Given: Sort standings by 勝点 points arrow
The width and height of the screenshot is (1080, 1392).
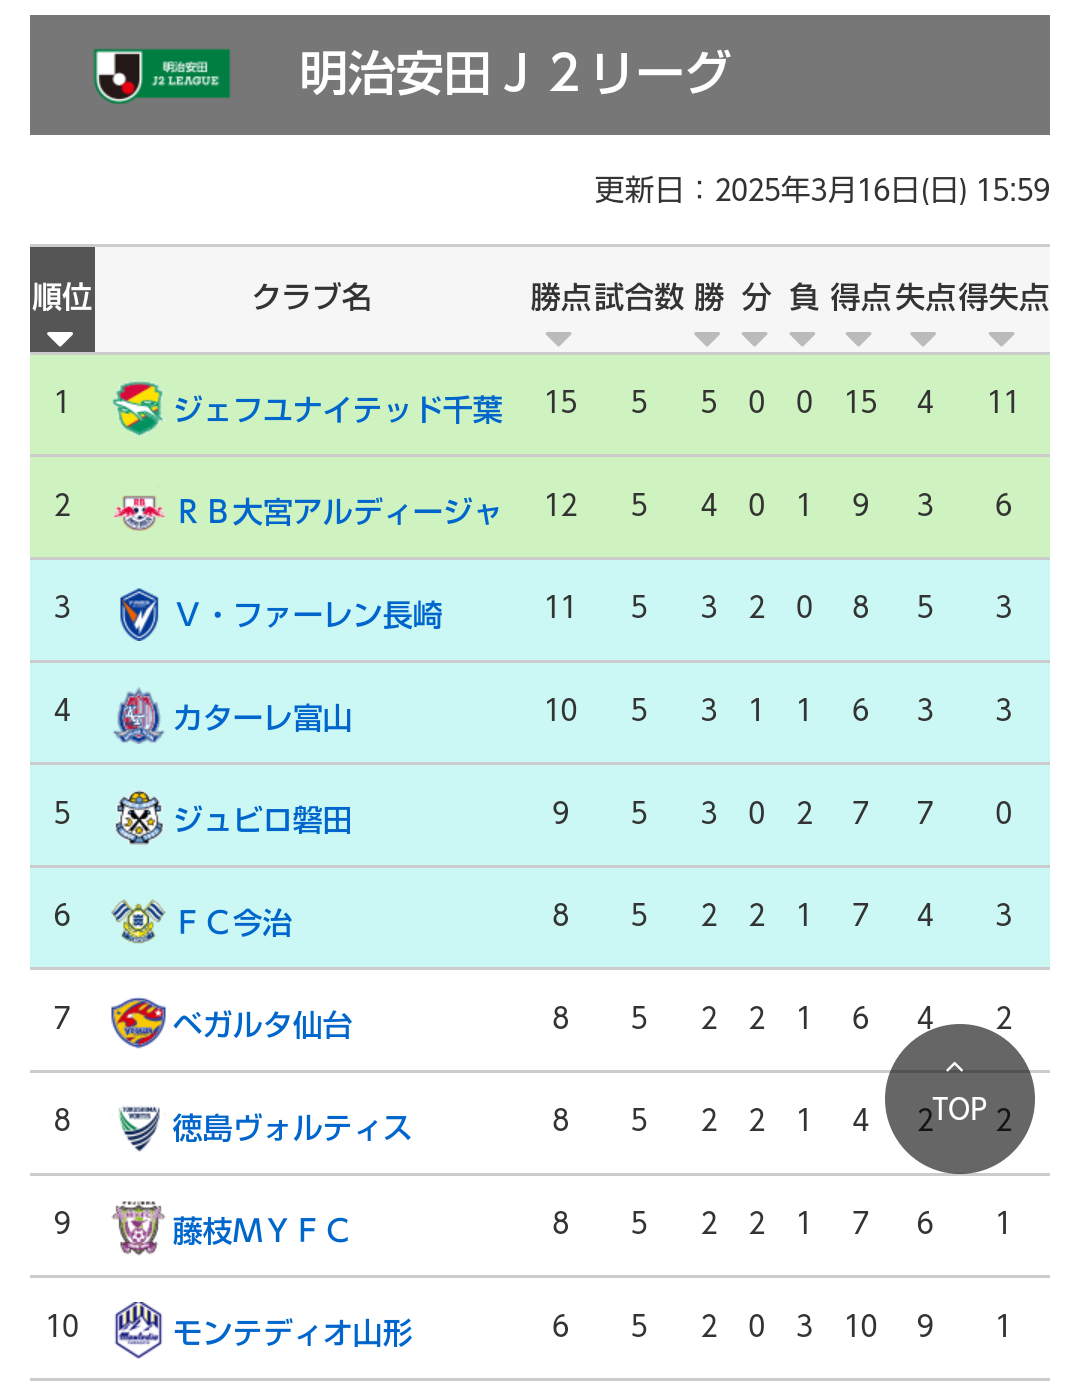Looking at the screenshot, I should coord(559,339).
